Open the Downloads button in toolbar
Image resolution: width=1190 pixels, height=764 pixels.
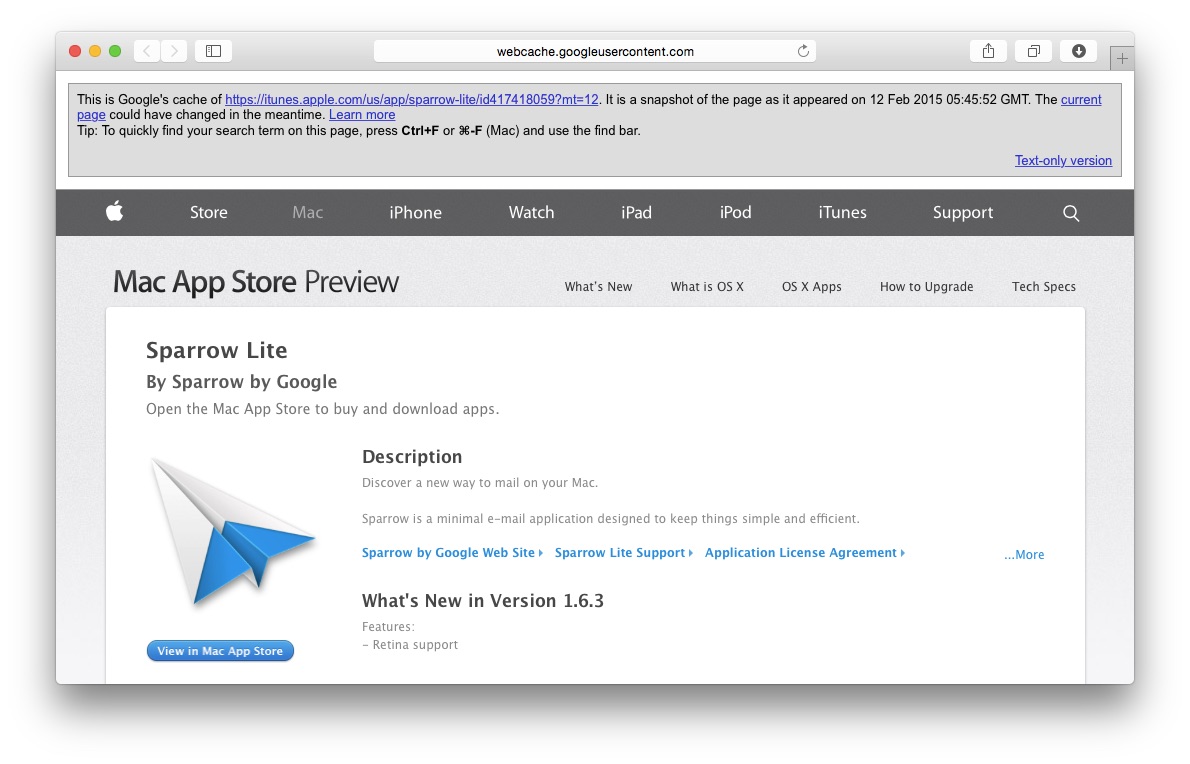pyautogui.click(x=1078, y=51)
